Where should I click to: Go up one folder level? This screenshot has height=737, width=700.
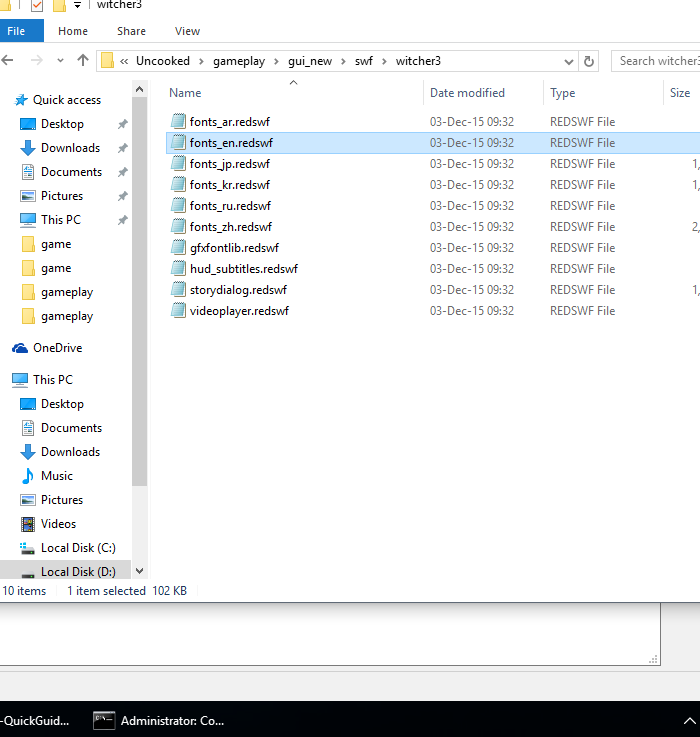83,61
